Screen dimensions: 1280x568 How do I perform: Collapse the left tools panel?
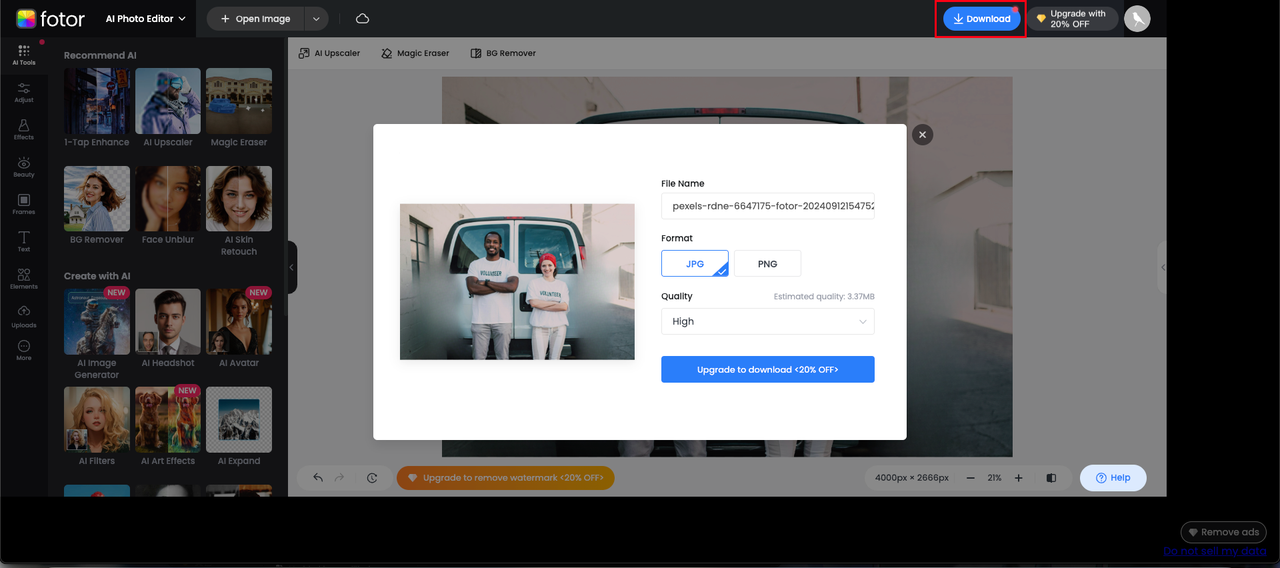[292, 267]
